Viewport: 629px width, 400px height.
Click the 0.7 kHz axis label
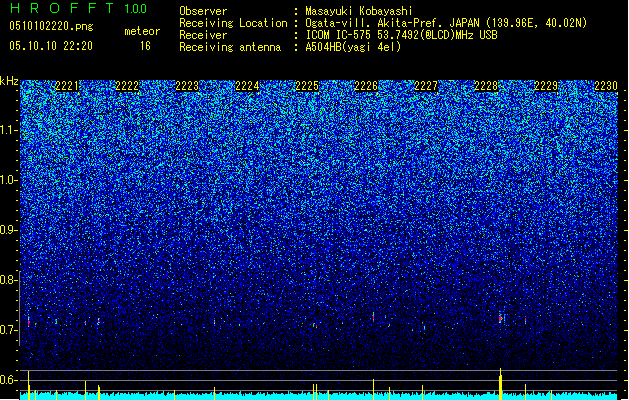(x=9, y=330)
